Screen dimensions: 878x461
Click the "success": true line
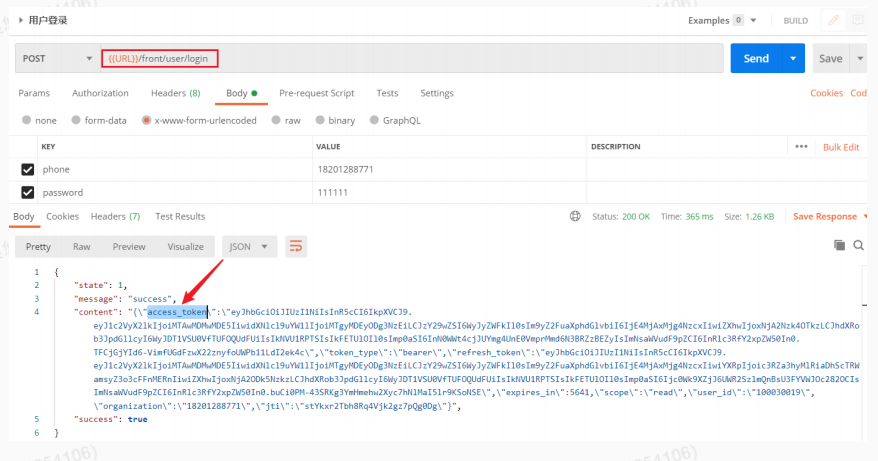[x=110, y=419]
